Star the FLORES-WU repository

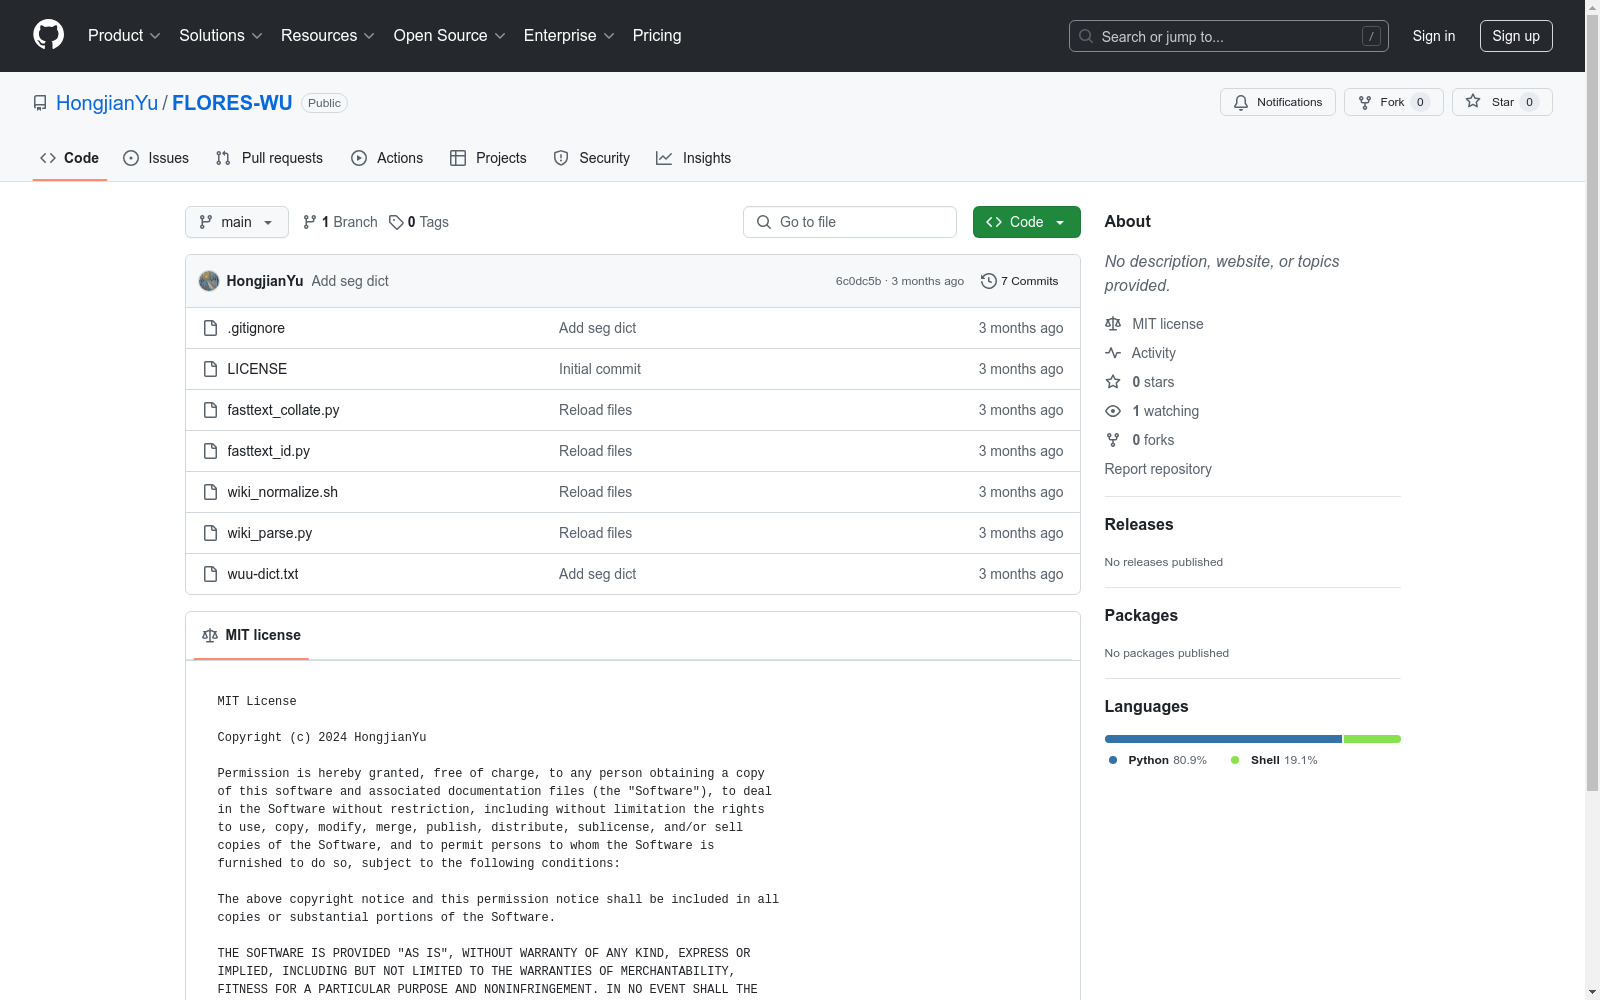1502,102
